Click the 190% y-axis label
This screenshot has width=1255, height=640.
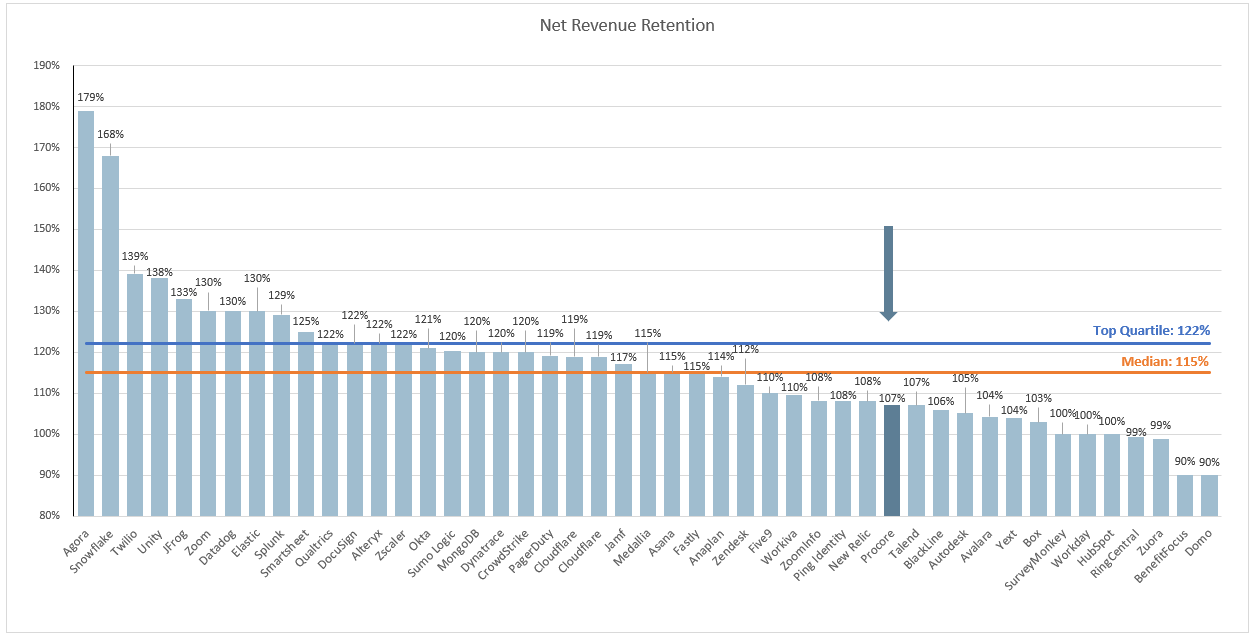tap(47, 65)
